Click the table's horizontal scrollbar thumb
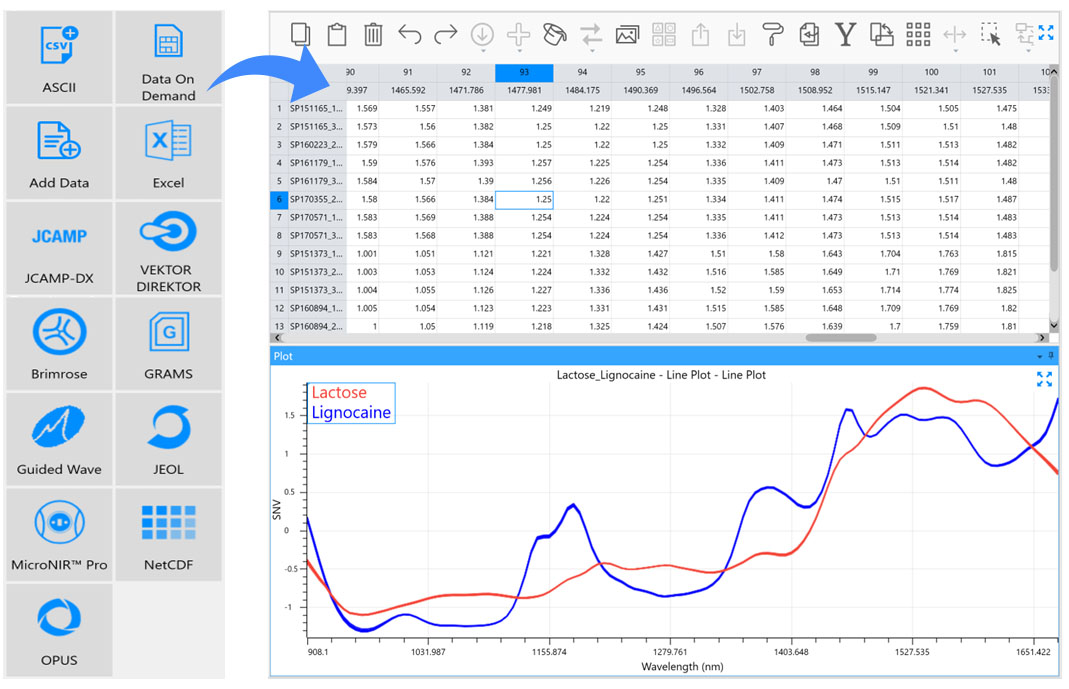This screenshot has height=689, width=1069. tap(841, 337)
